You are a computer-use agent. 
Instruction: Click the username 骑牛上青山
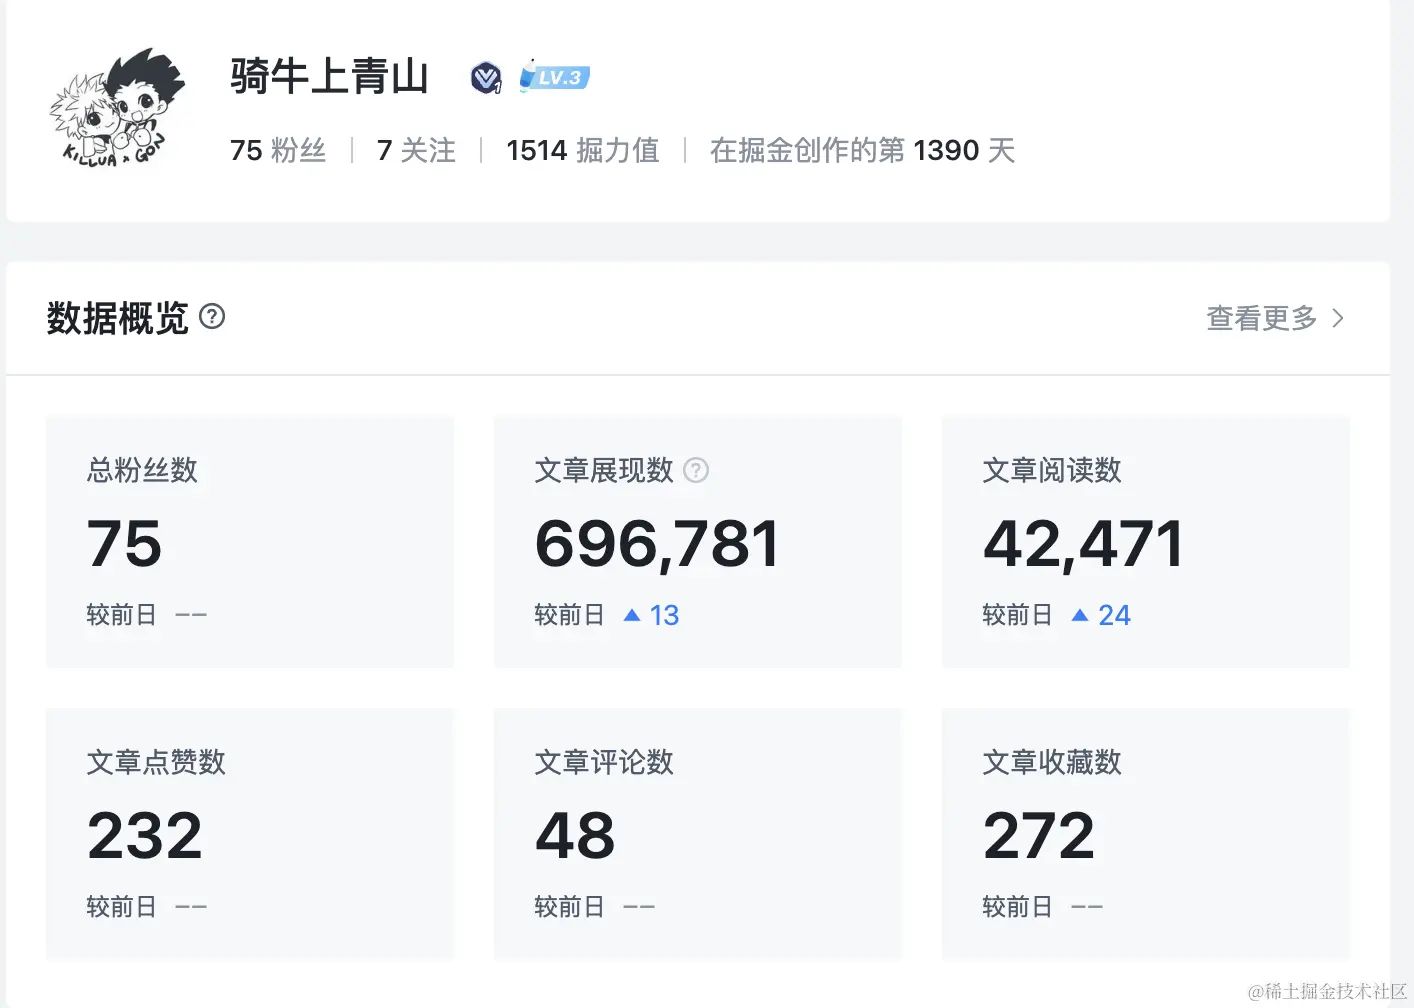329,76
